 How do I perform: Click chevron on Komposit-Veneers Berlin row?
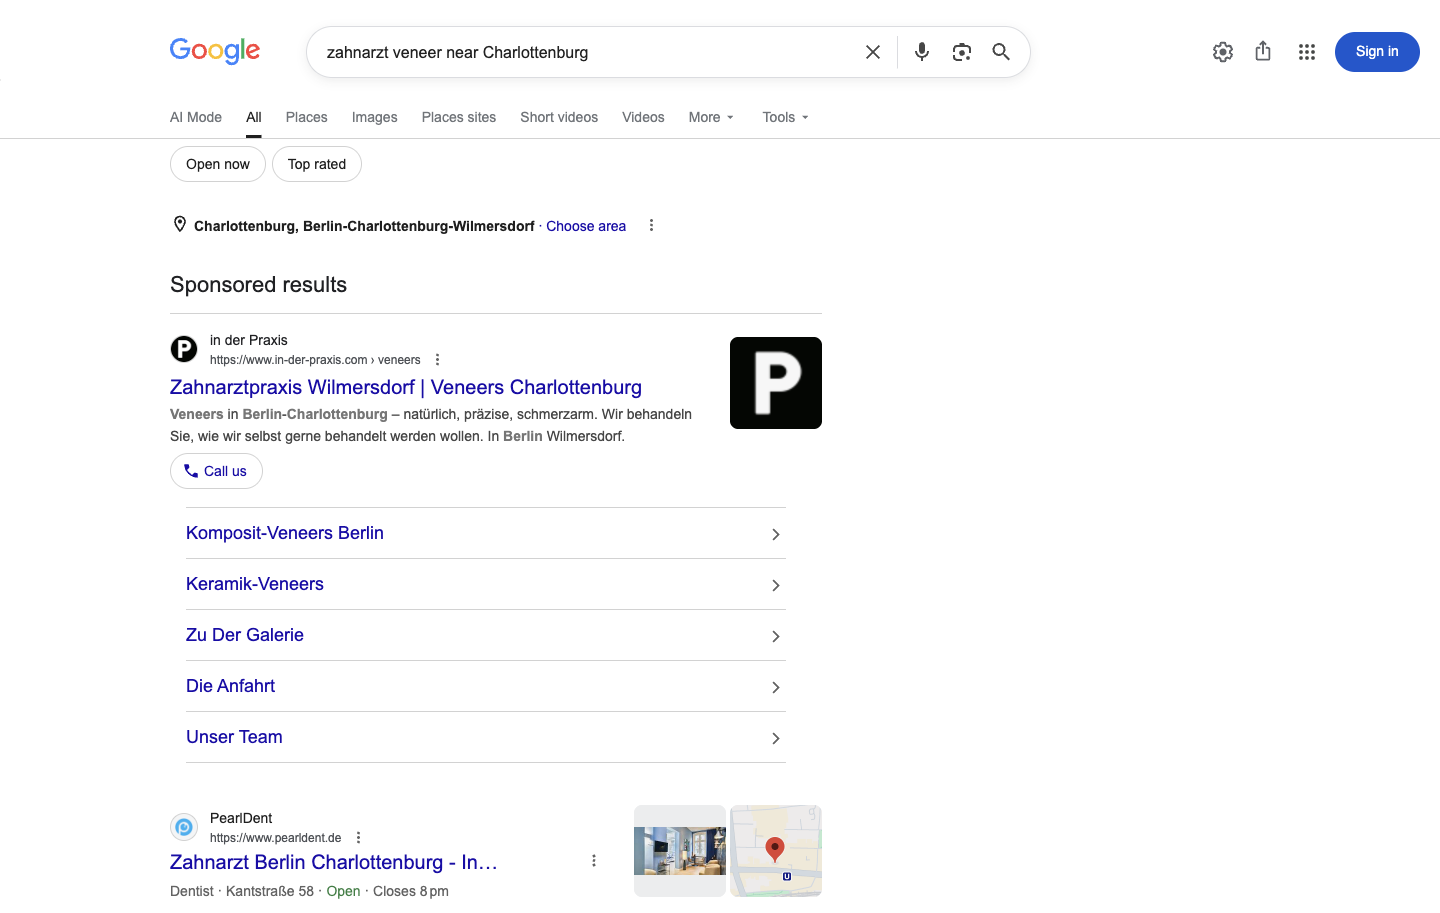(x=776, y=535)
